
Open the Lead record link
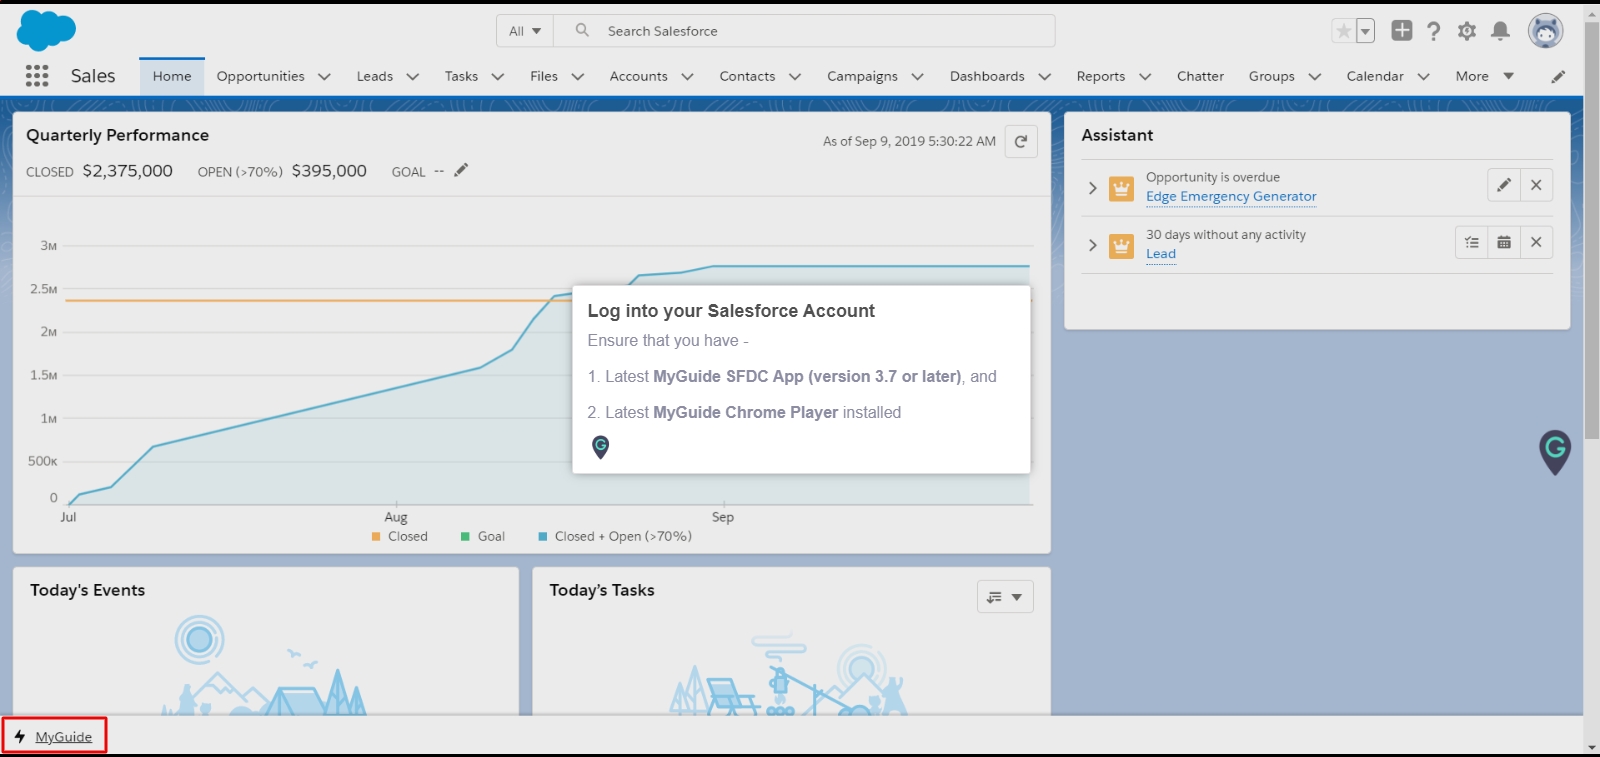1161,254
